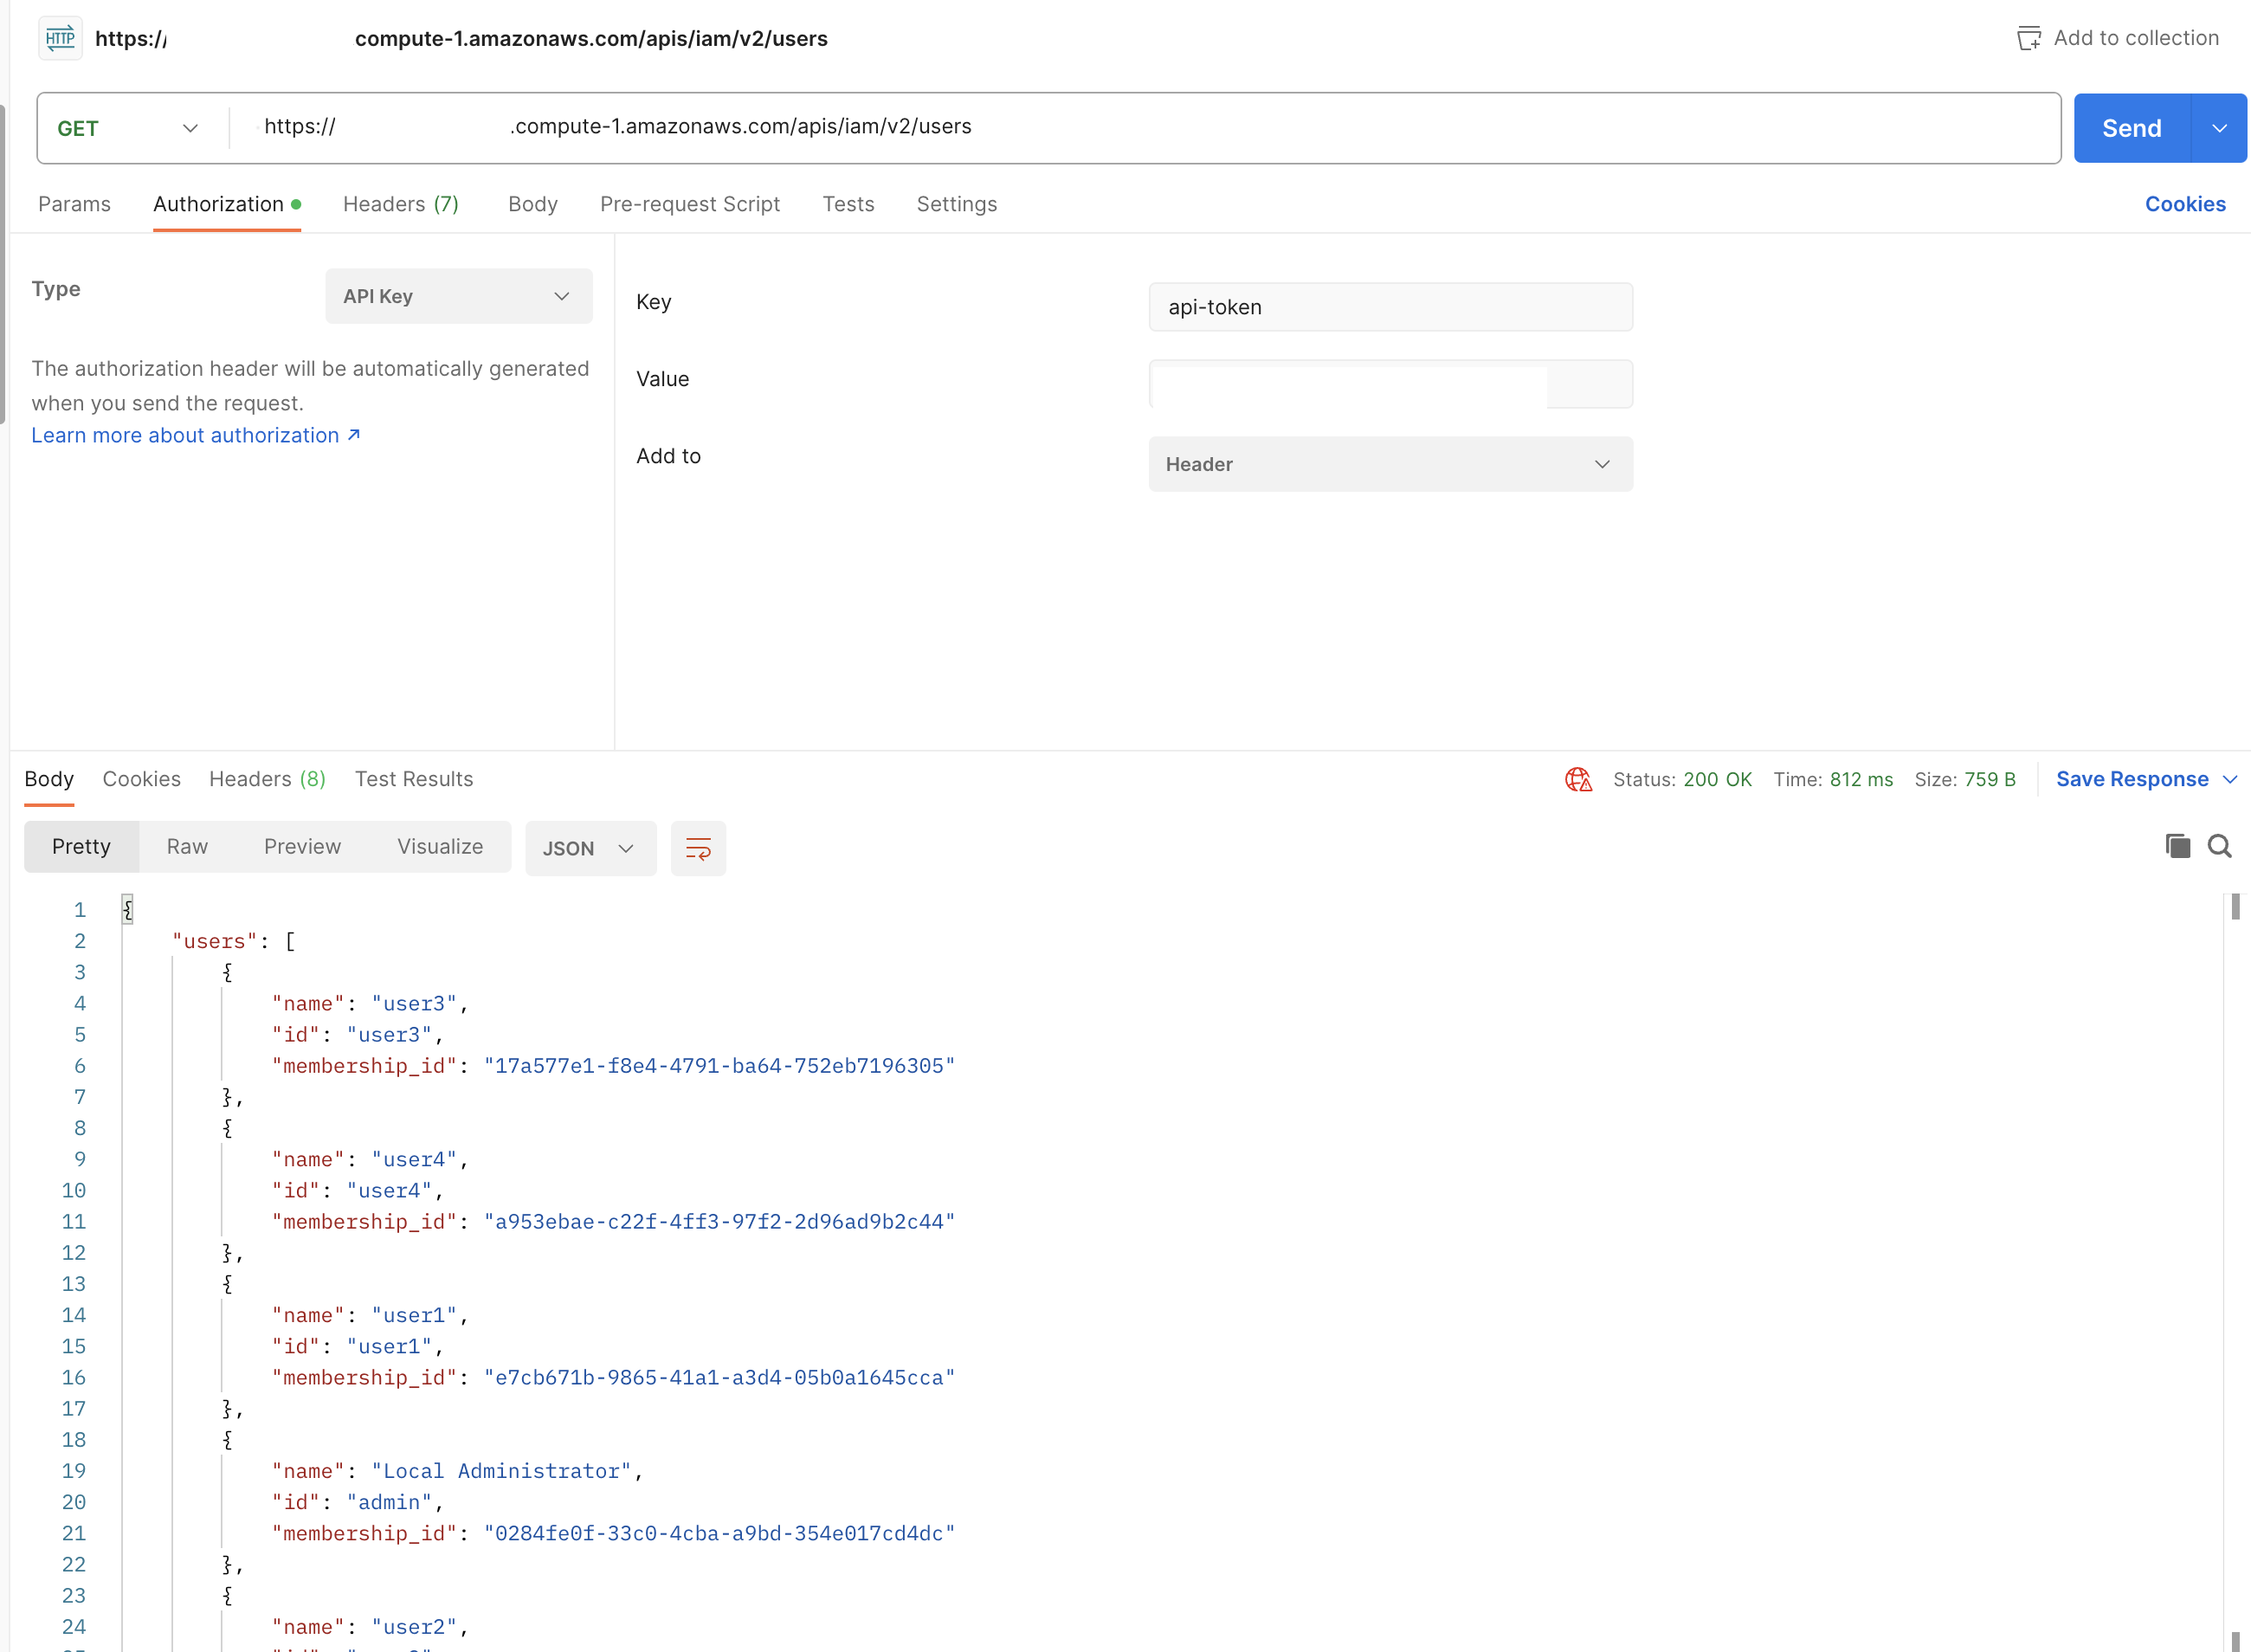Open the response Headers (8) tab

[266, 778]
